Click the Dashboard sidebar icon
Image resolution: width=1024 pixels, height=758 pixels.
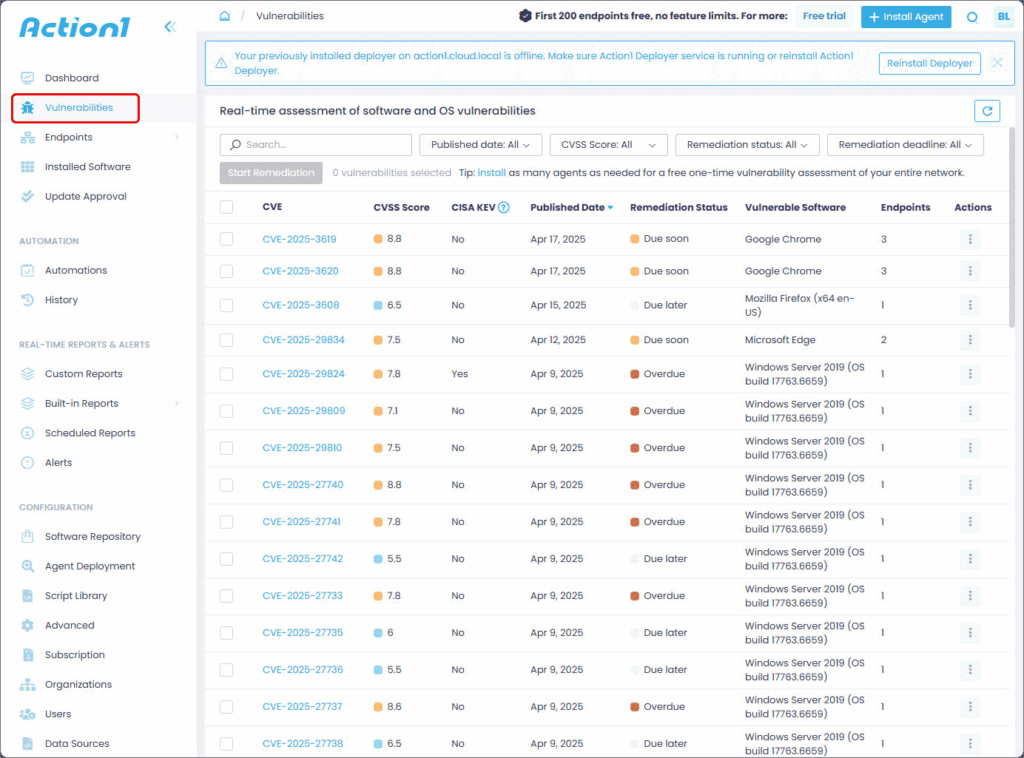[27, 78]
